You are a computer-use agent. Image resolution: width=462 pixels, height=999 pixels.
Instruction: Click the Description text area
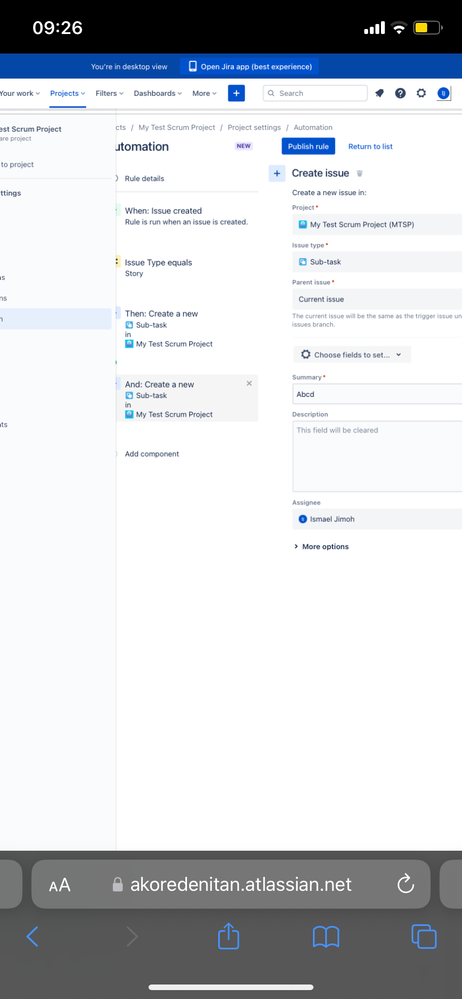pyautogui.click(x=377, y=456)
